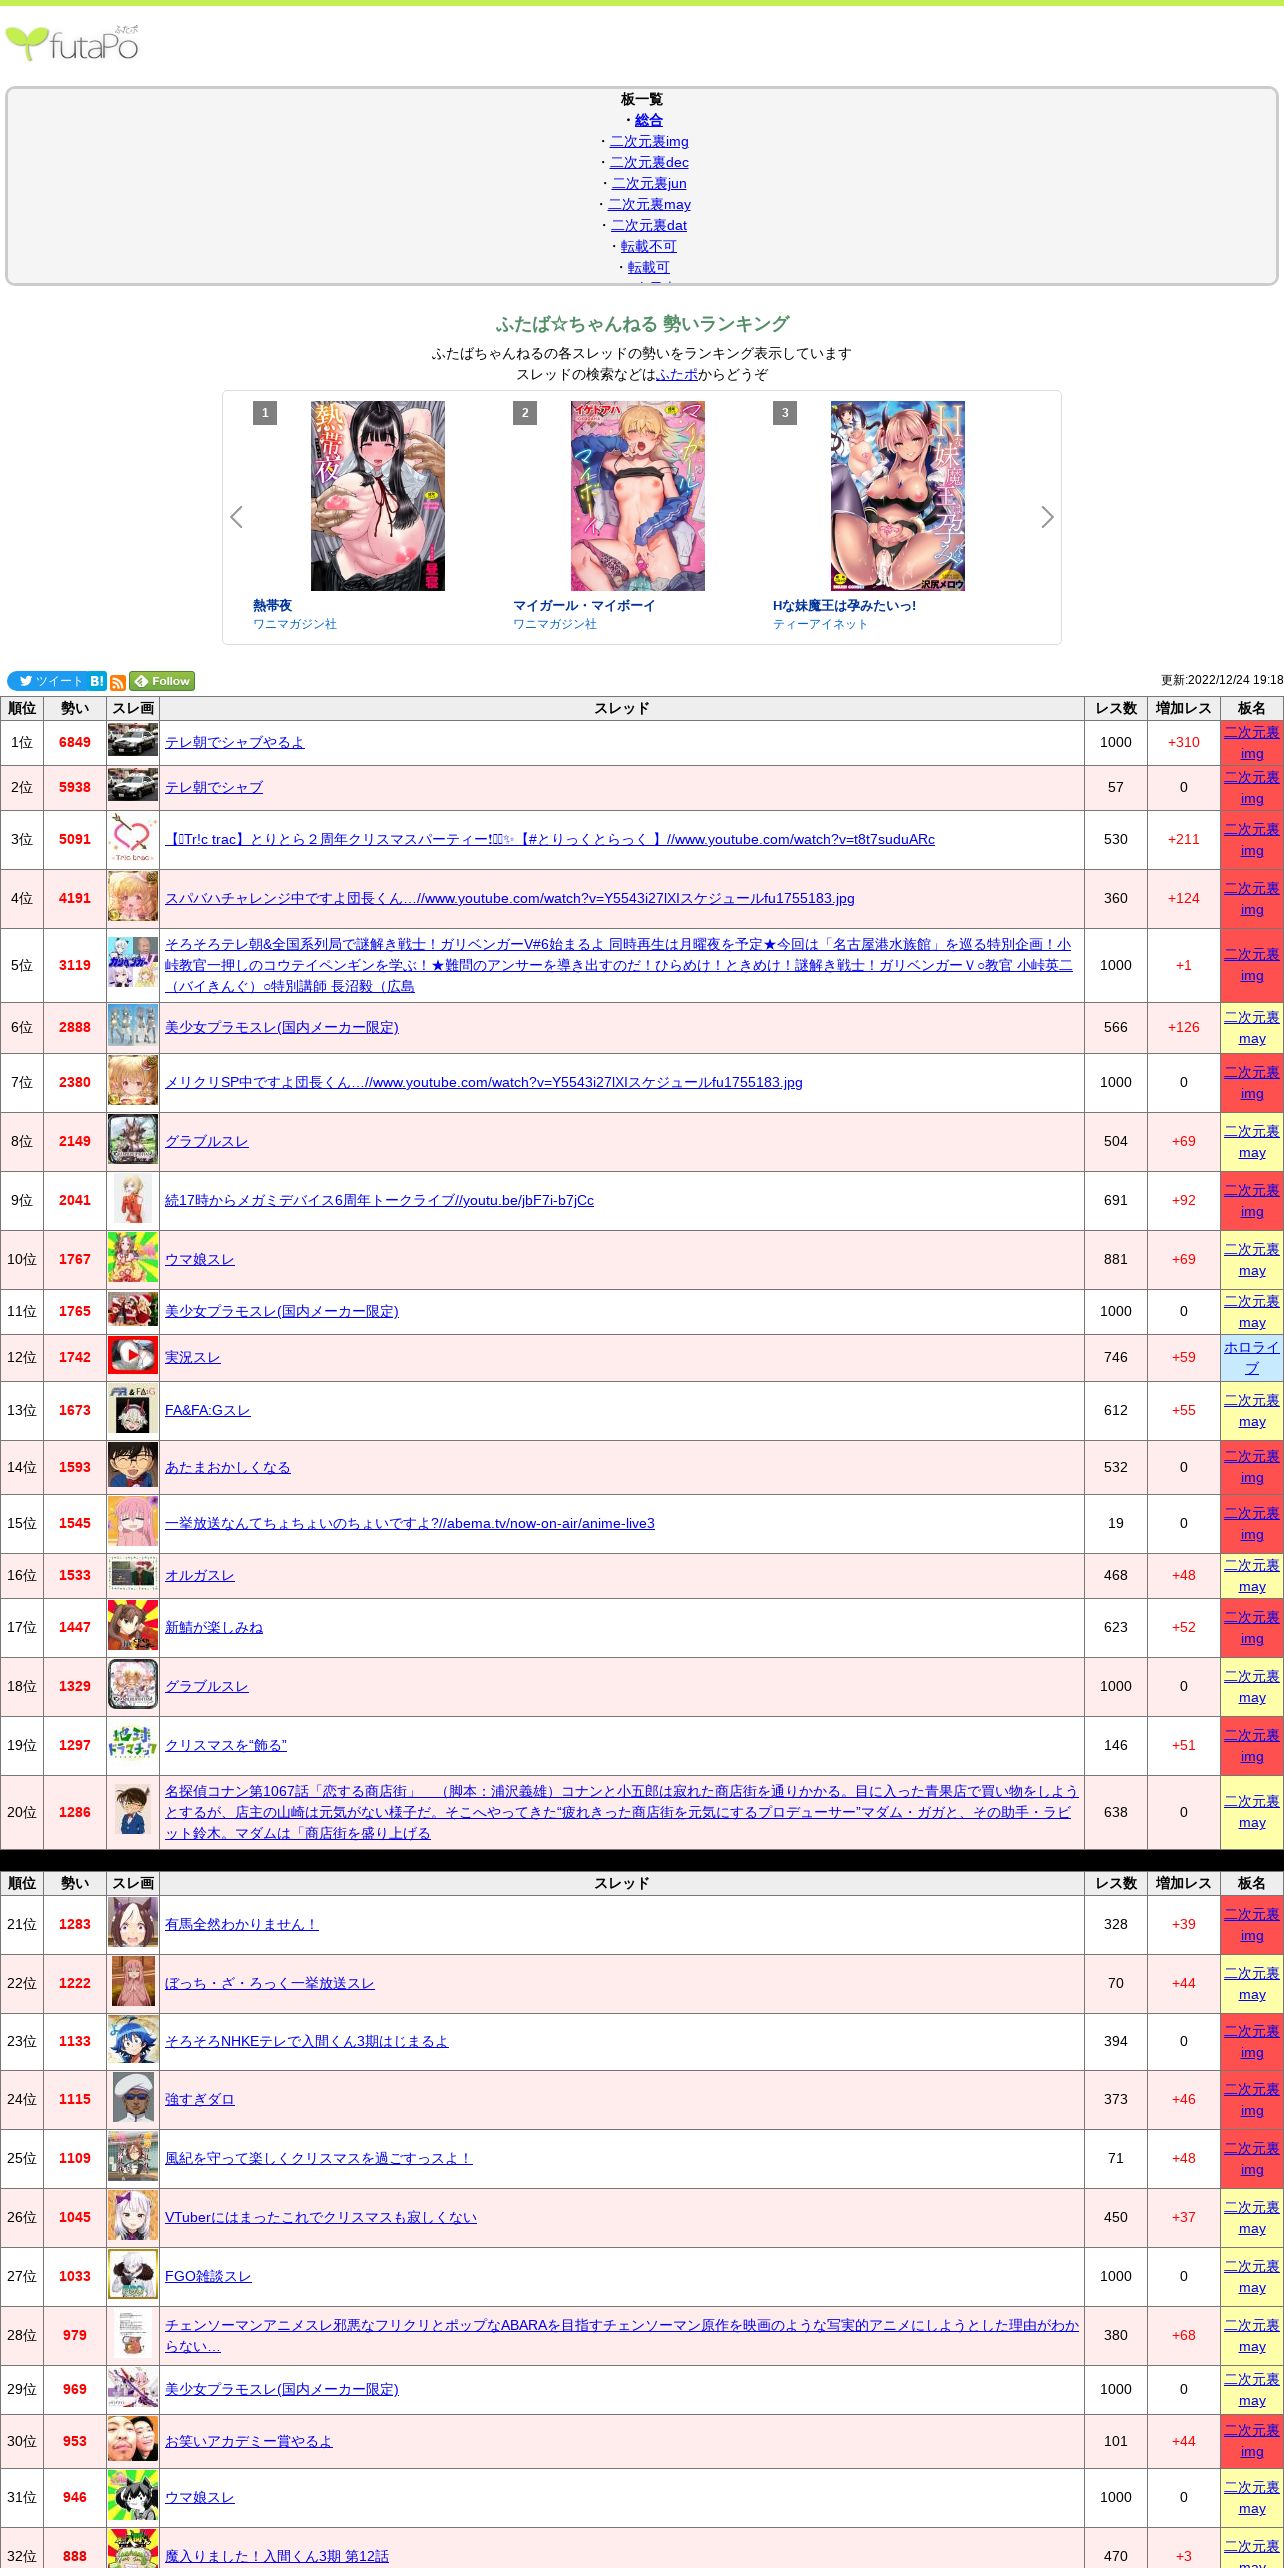Click the rank 19 地球ドラマチック thumbnail
The image size is (1284, 2568).
pyautogui.click(x=133, y=1745)
